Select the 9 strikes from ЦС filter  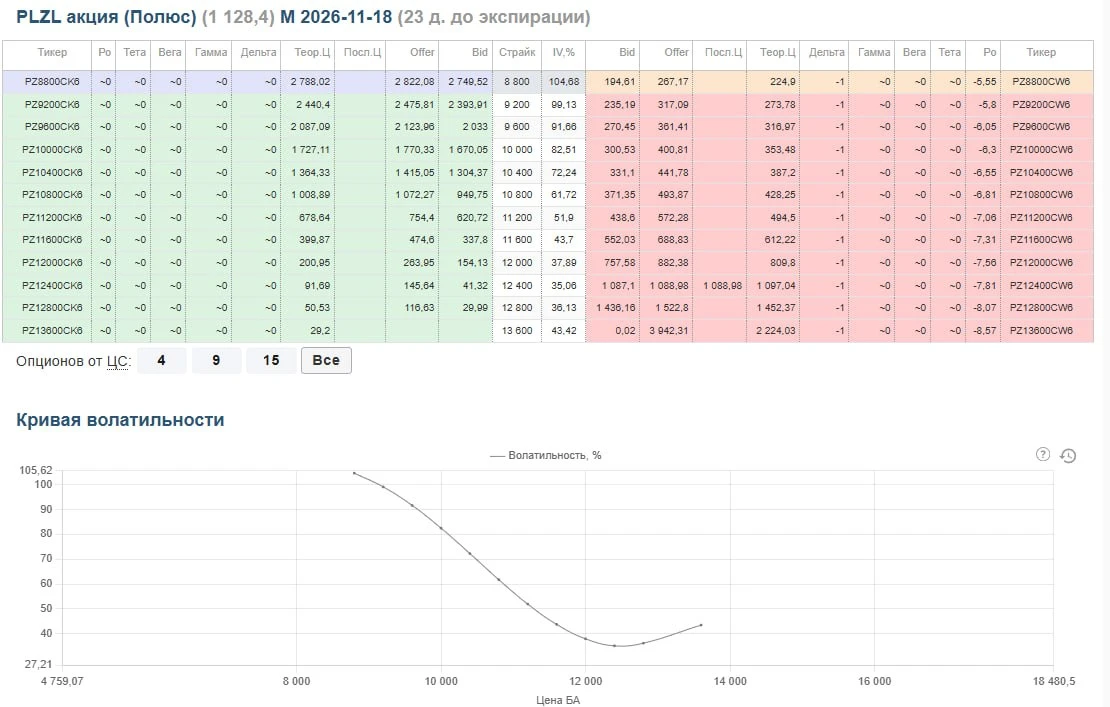216,360
